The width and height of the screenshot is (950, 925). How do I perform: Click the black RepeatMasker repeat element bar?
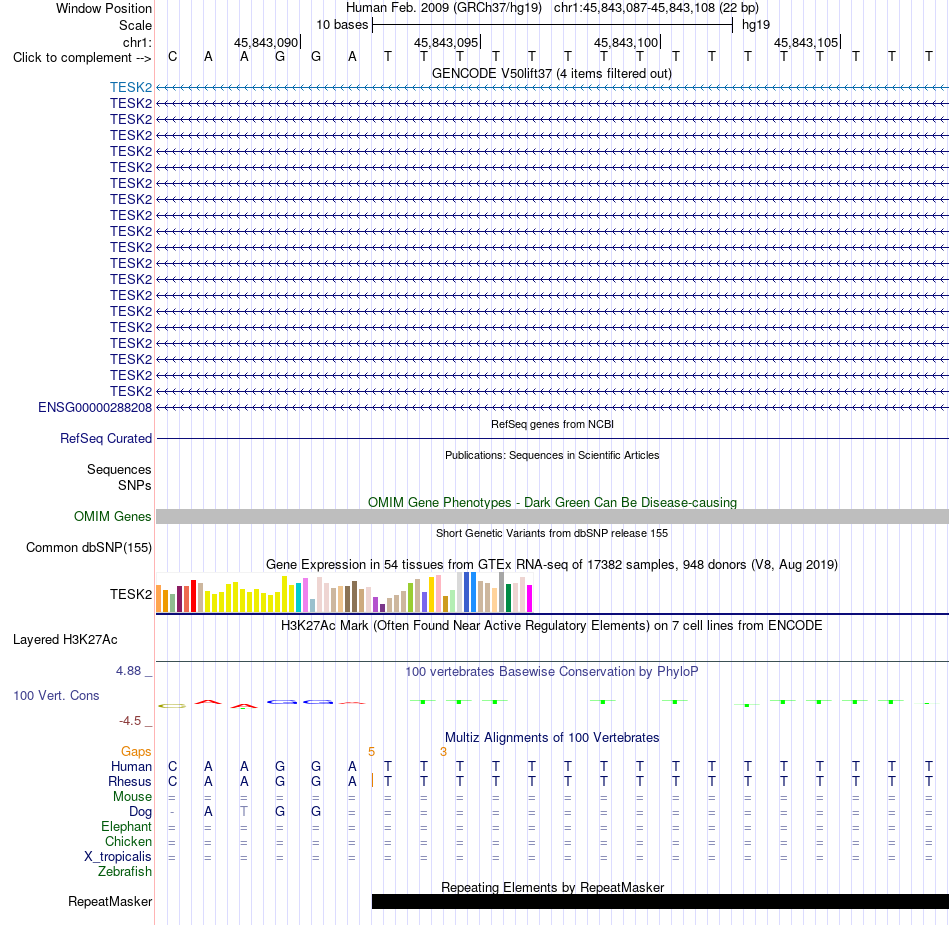pyautogui.click(x=660, y=901)
